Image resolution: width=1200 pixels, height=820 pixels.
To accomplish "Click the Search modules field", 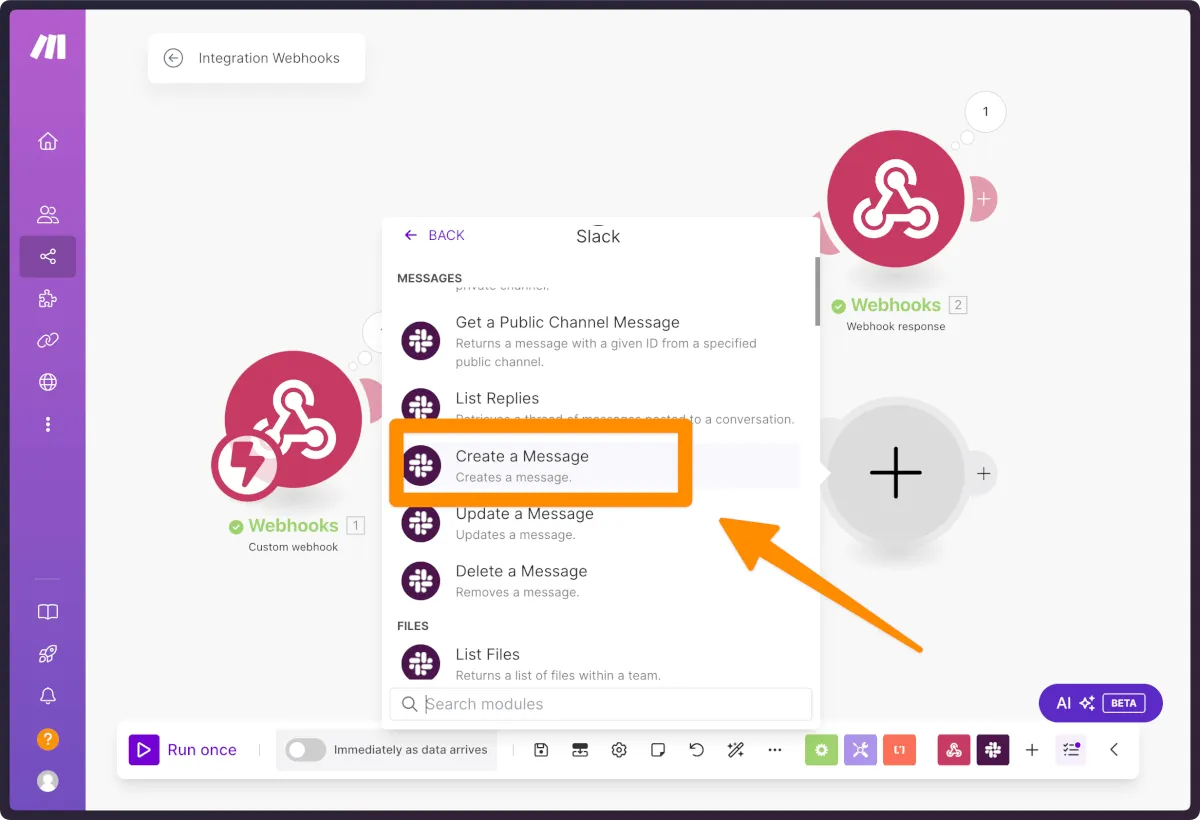I will click(x=601, y=704).
